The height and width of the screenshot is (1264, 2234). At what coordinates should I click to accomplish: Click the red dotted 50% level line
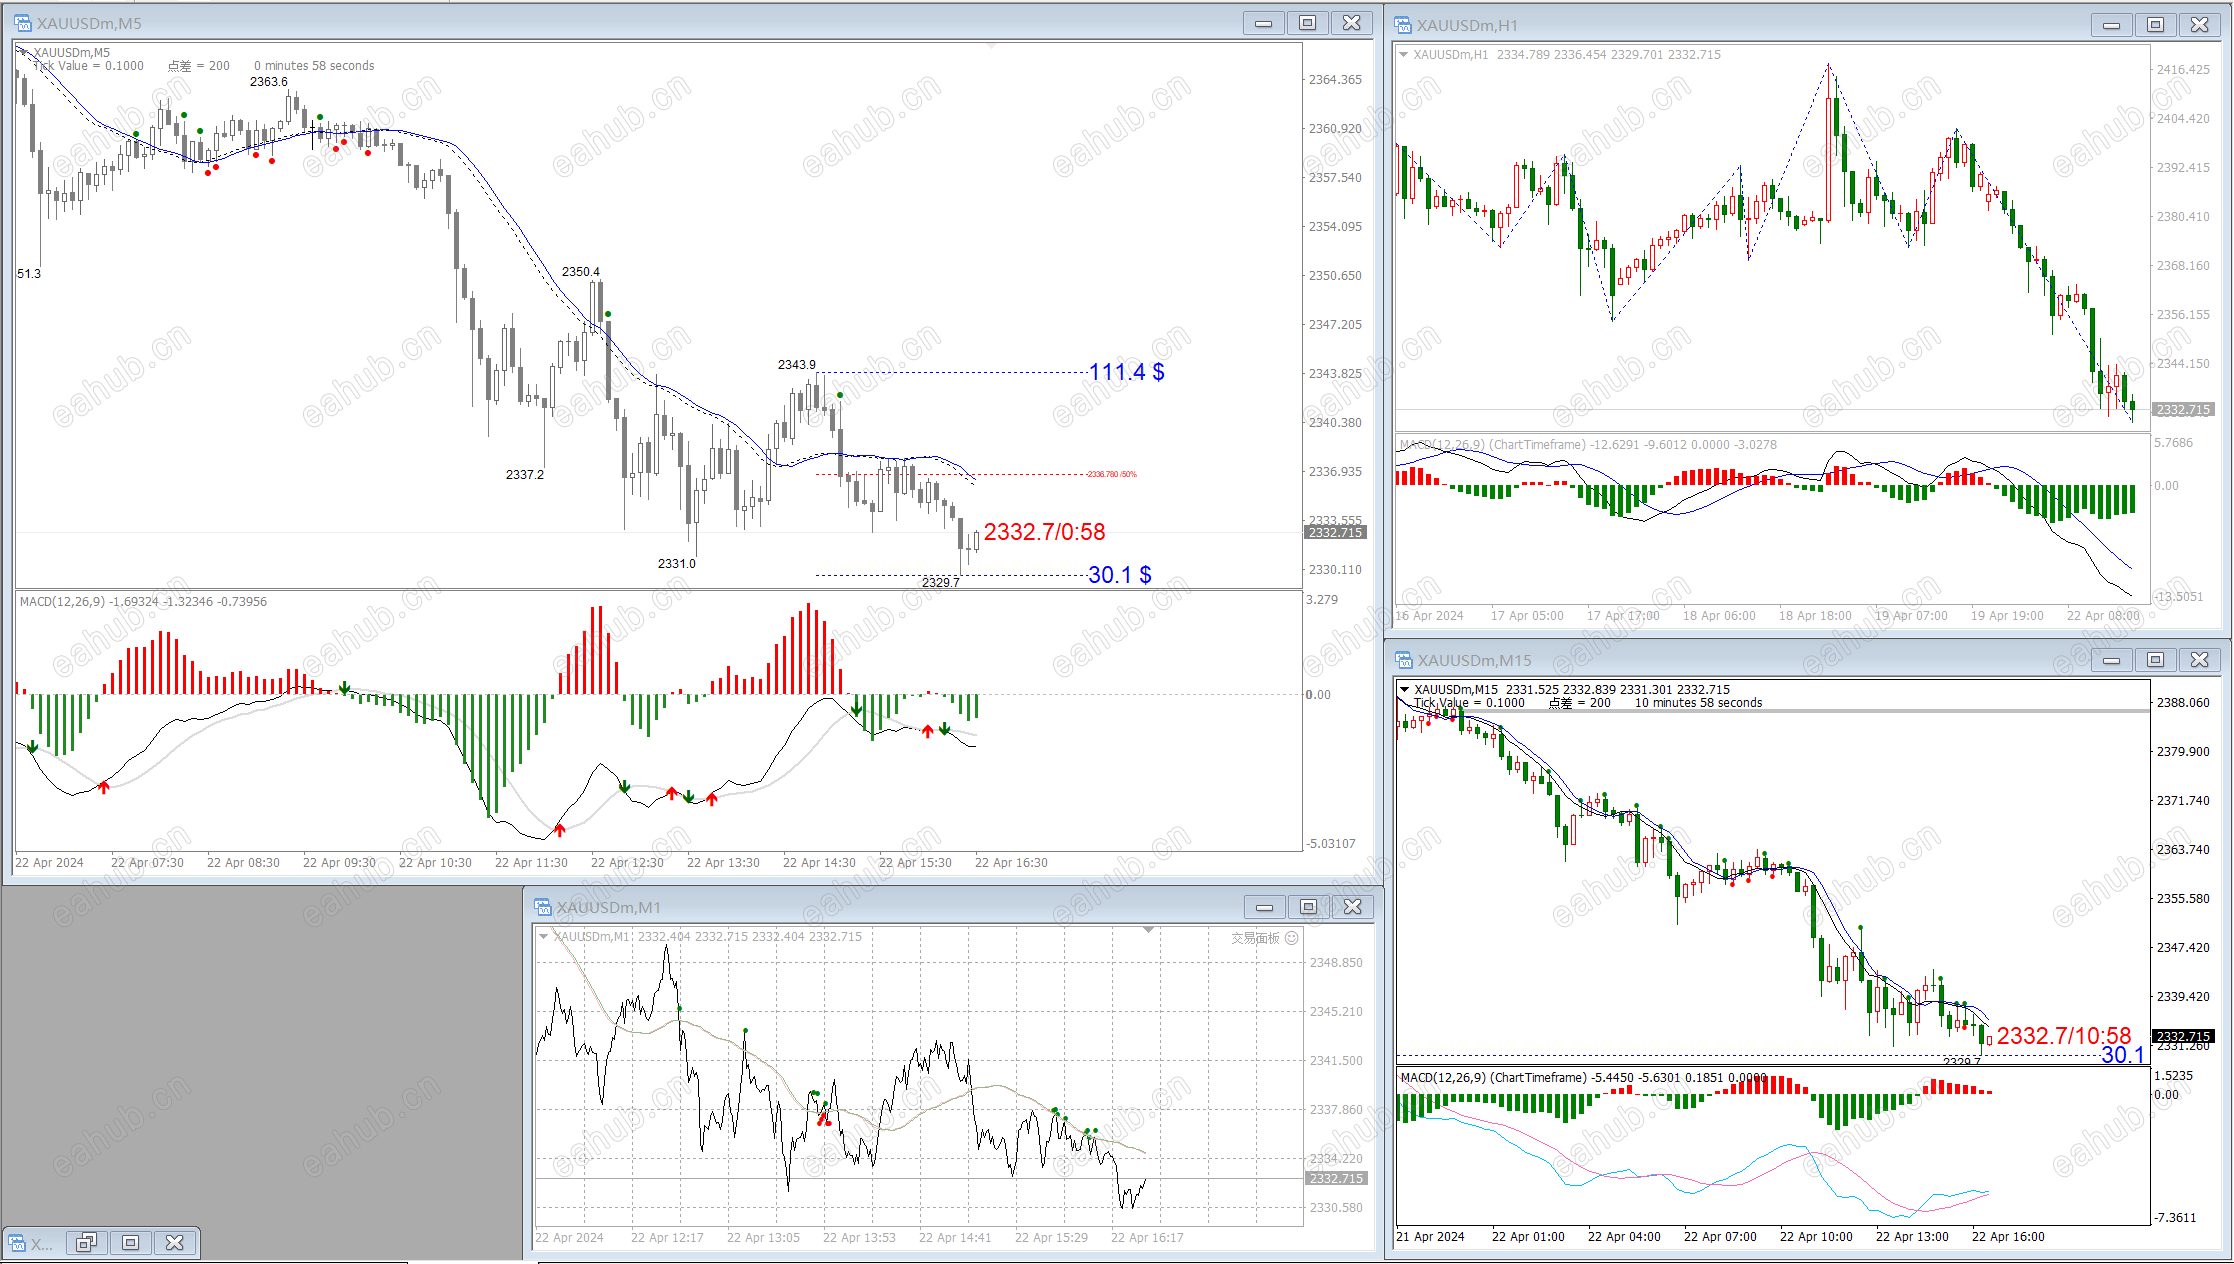click(x=950, y=474)
